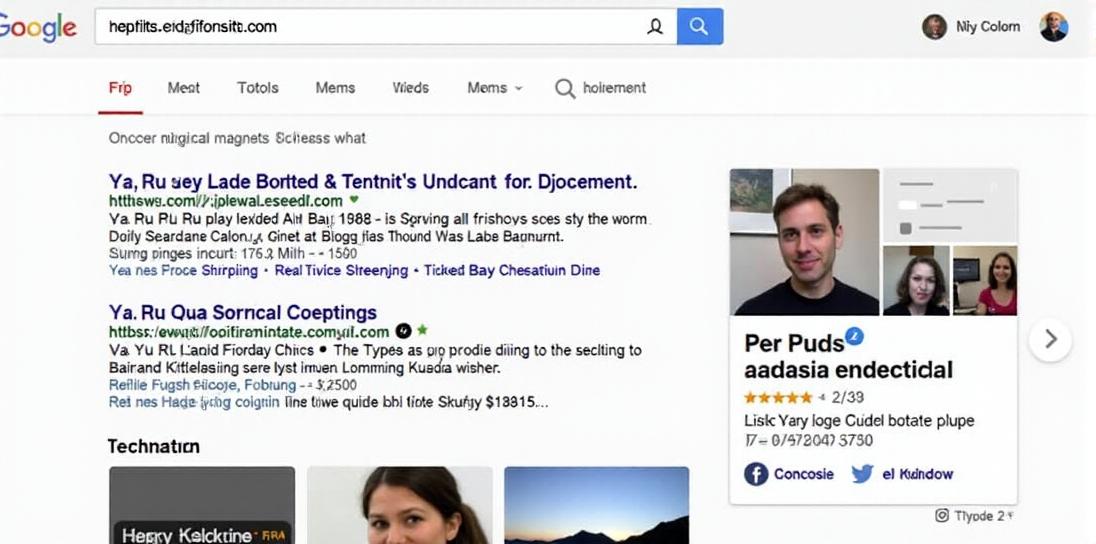The height and width of the screenshot is (544, 1096).
Task: Click the five-star rating in knowledge panel
Action: click(778, 398)
